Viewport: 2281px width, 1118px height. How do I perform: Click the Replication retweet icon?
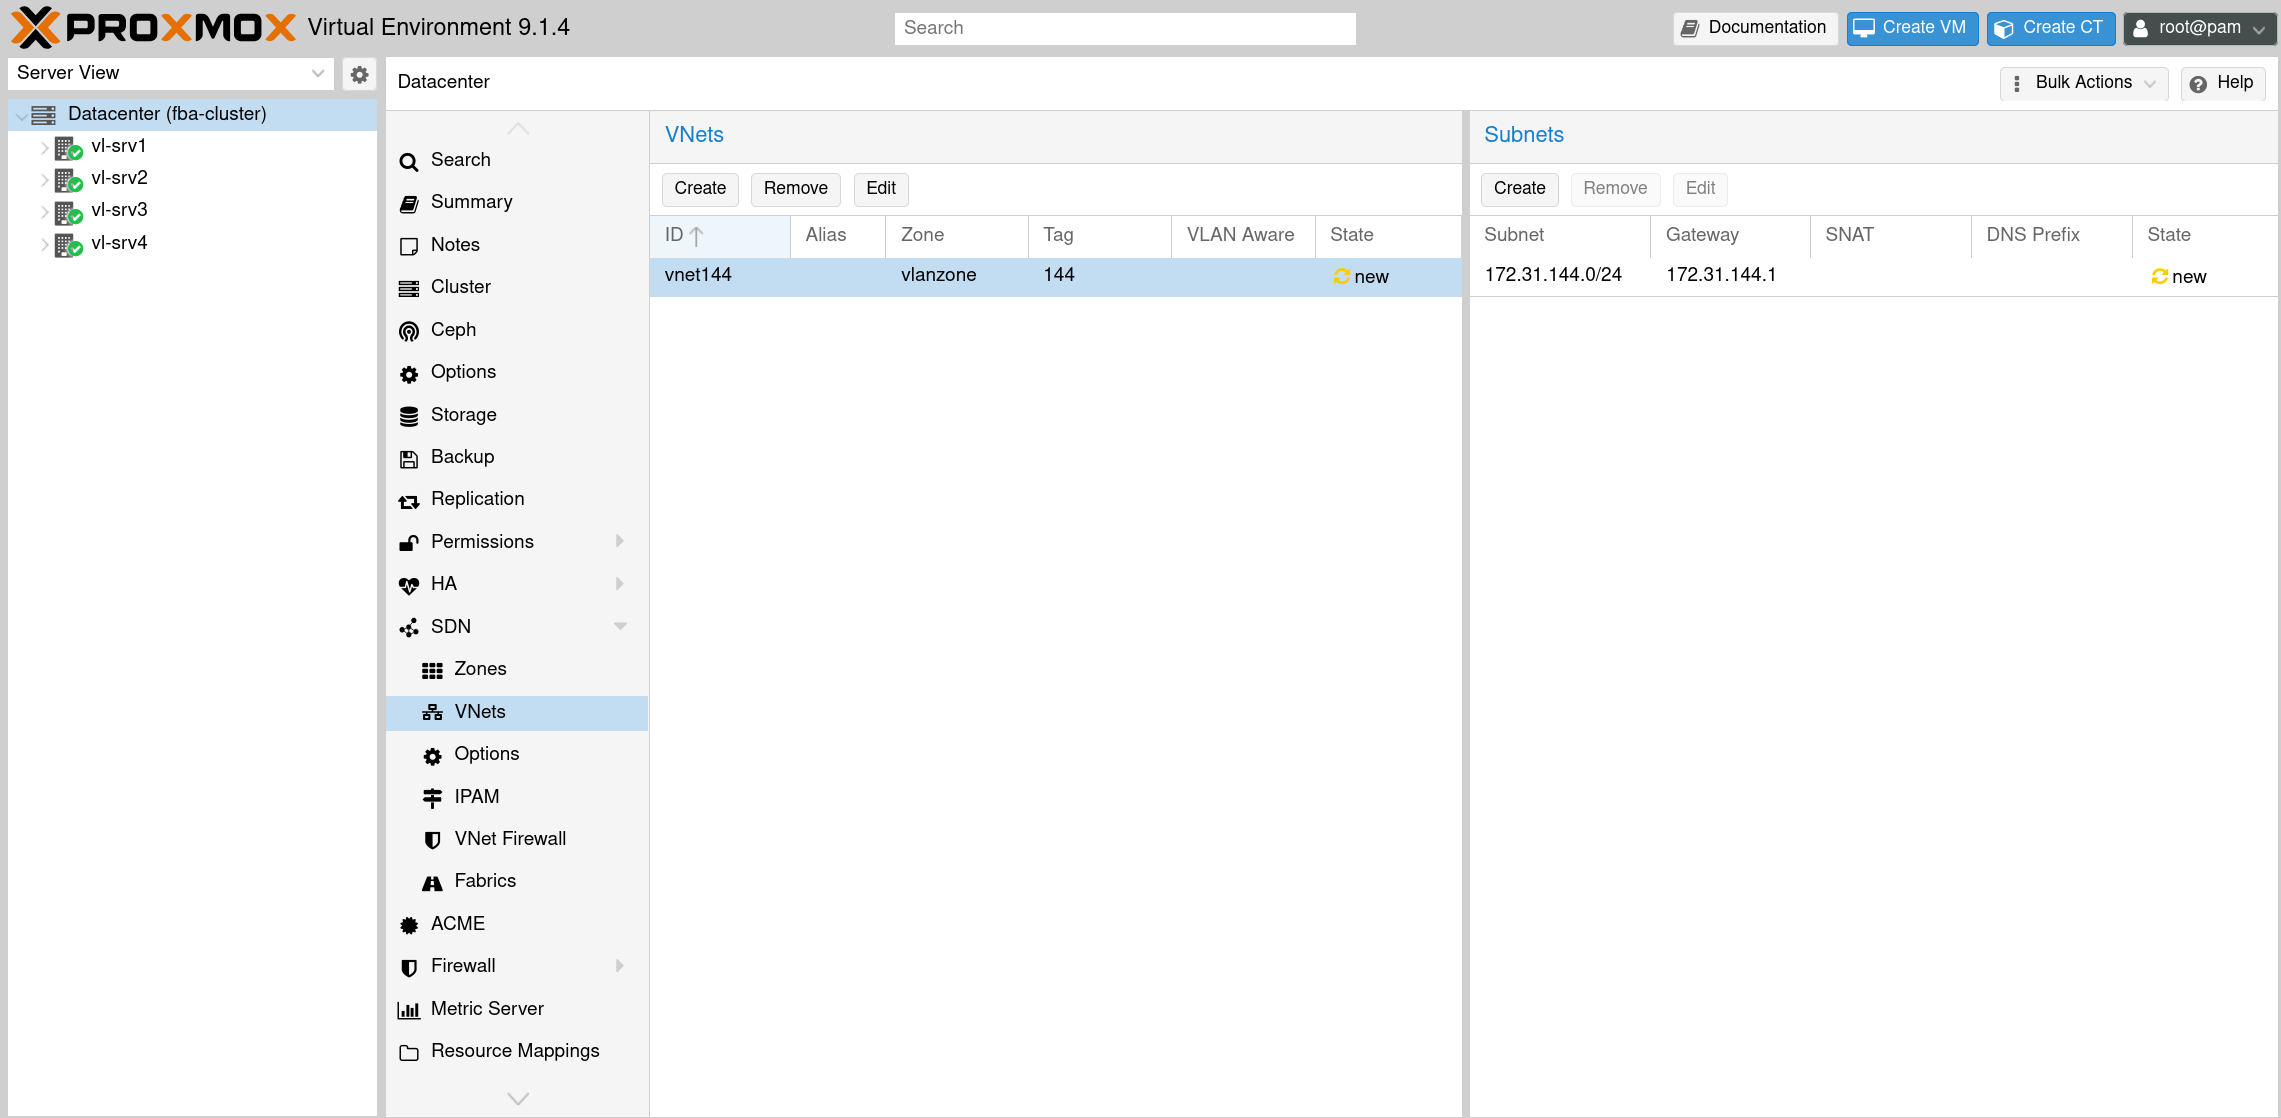pyautogui.click(x=409, y=501)
